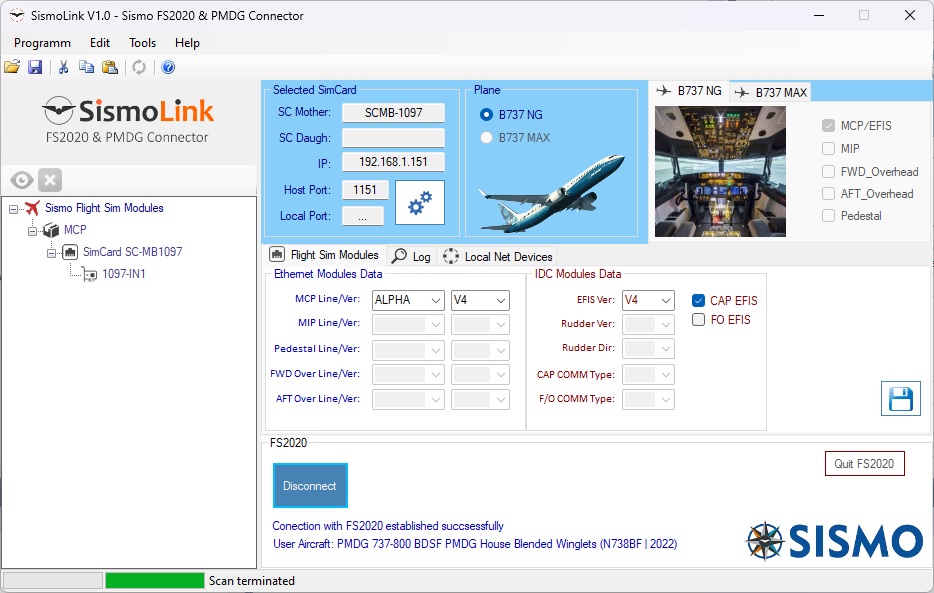The height and width of the screenshot is (593, 934).
Task: Save module data with the large floppy icon
Action: [901, 398]
